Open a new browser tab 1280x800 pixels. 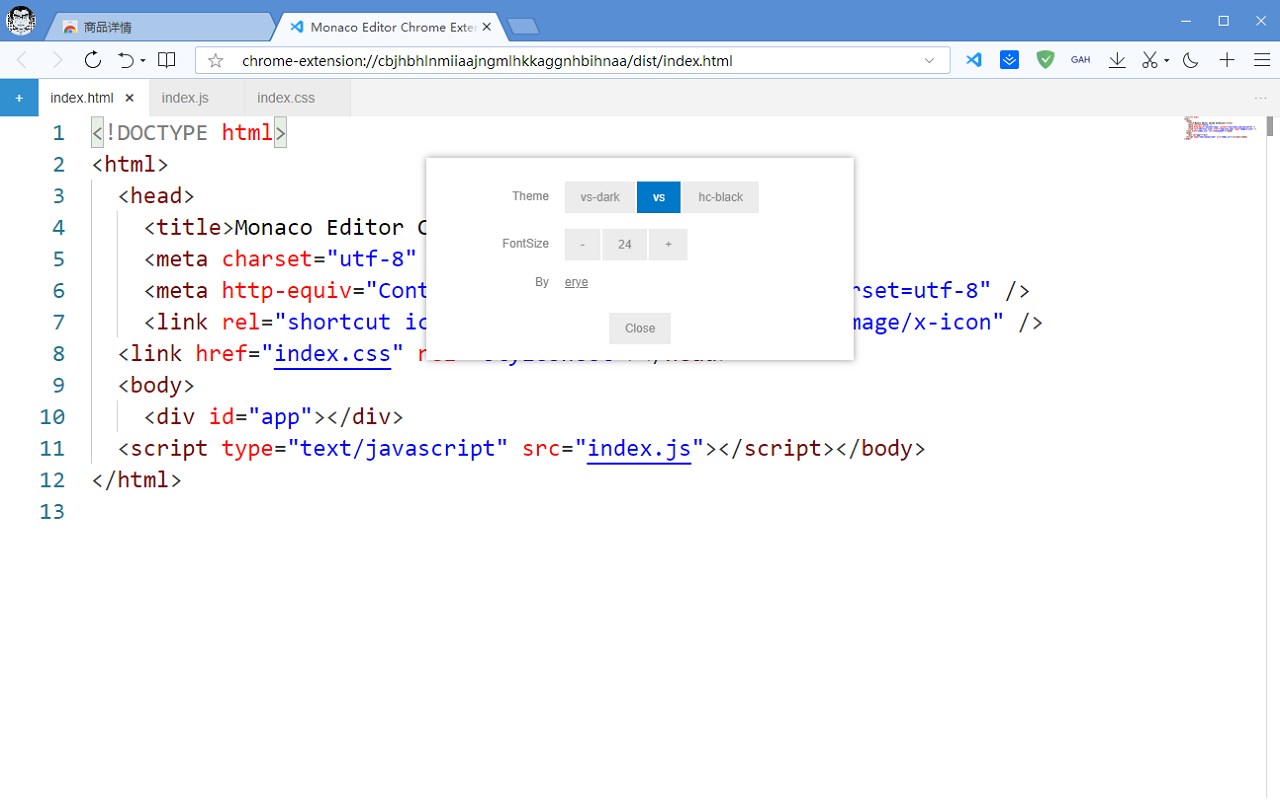523,27
